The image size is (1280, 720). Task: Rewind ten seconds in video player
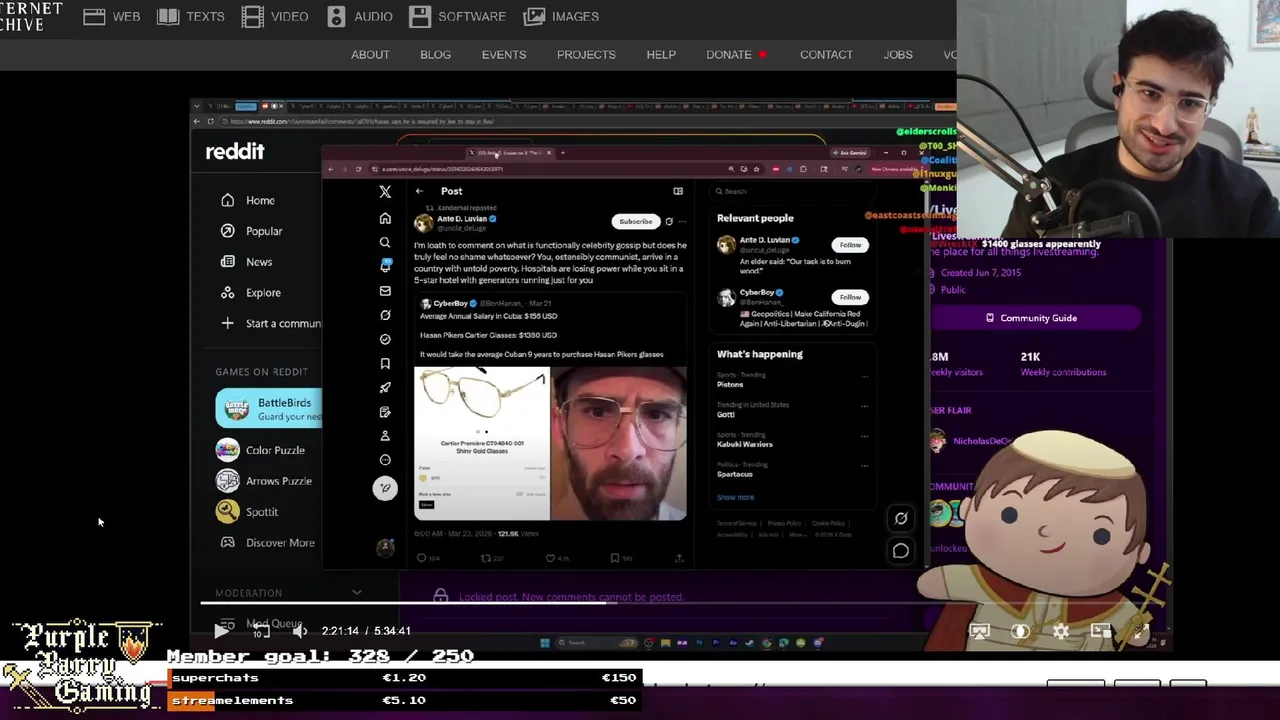[x=260, y=631]
